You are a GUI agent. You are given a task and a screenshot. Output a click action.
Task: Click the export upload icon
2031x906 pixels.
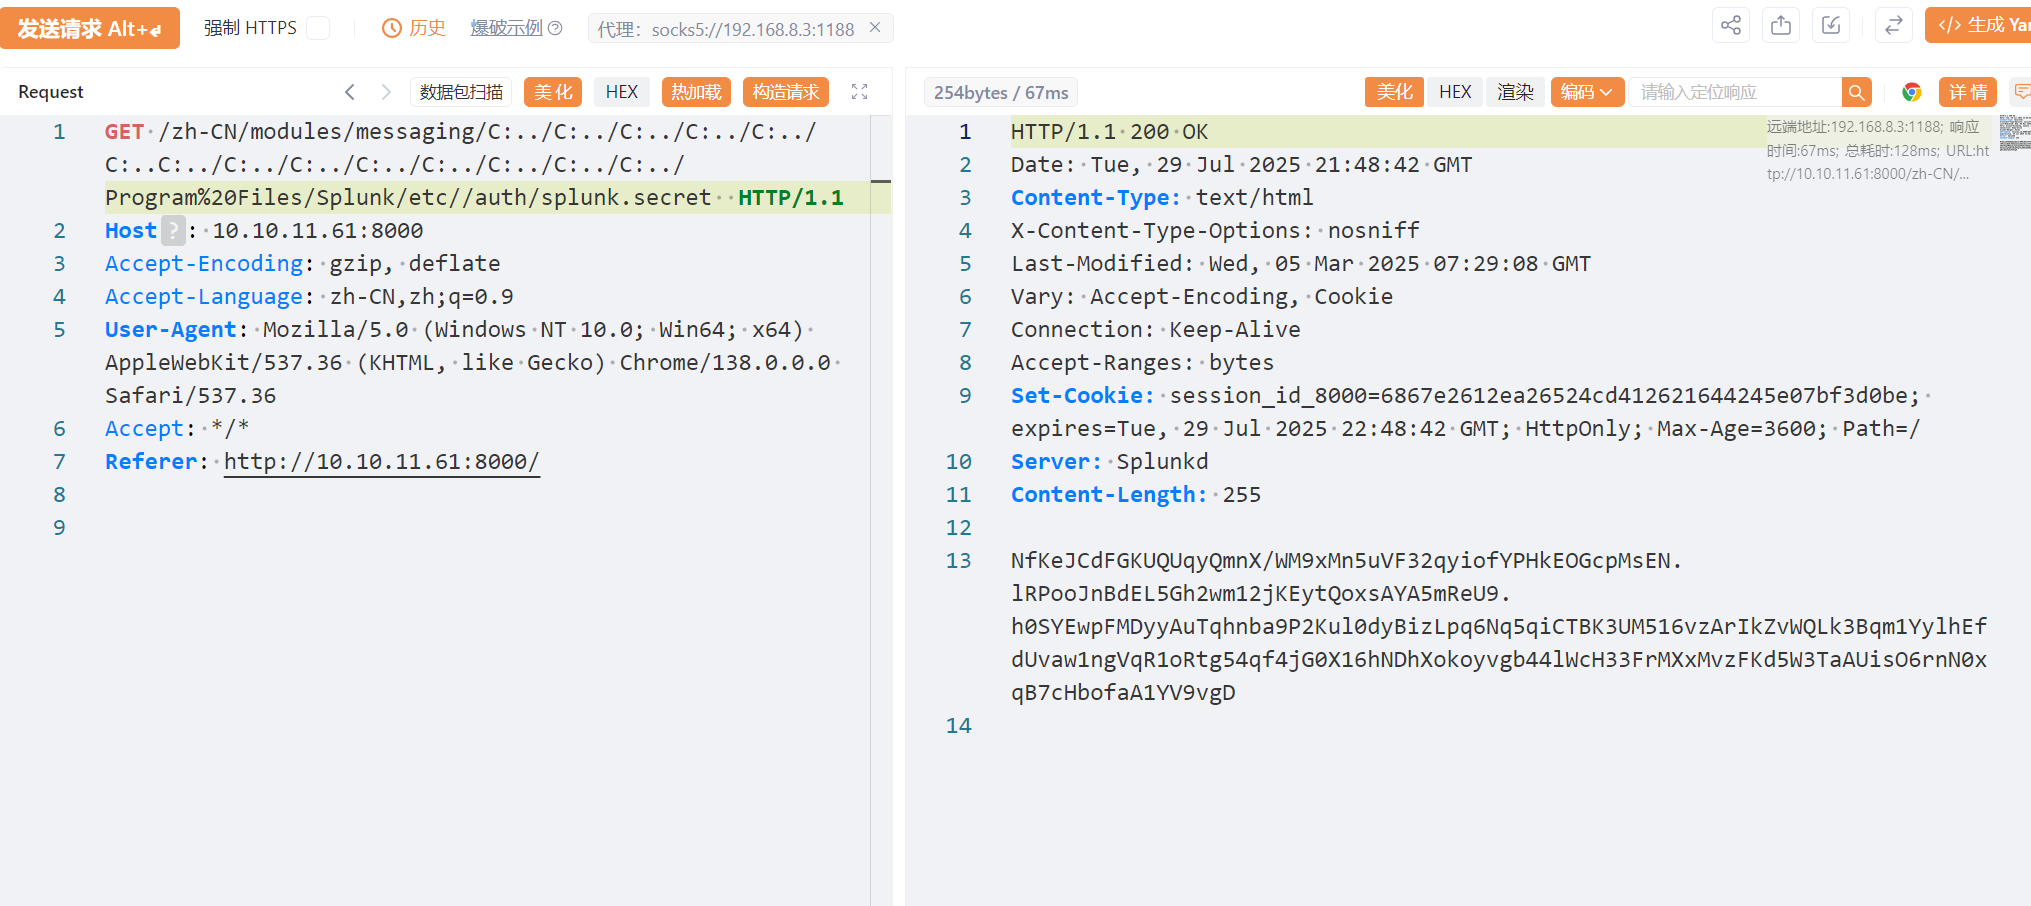pos(1781,26)
